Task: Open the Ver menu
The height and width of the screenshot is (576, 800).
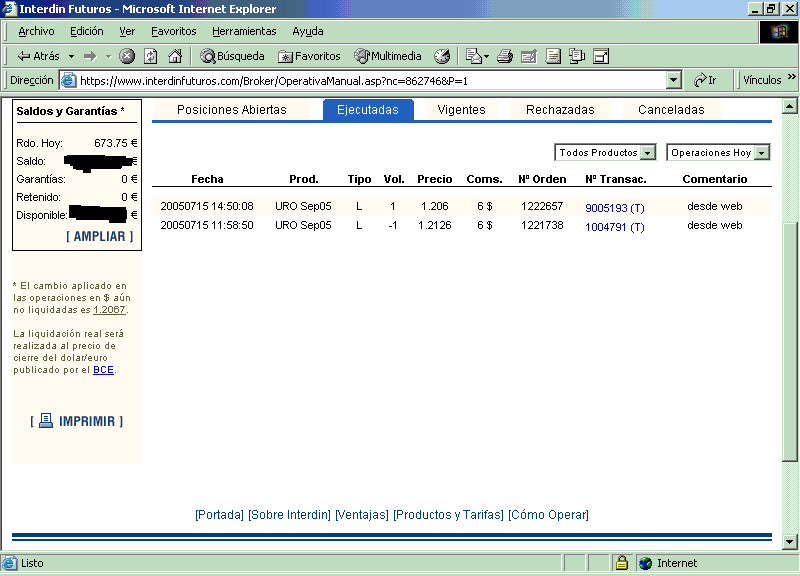Action: (x=127, y=32)
